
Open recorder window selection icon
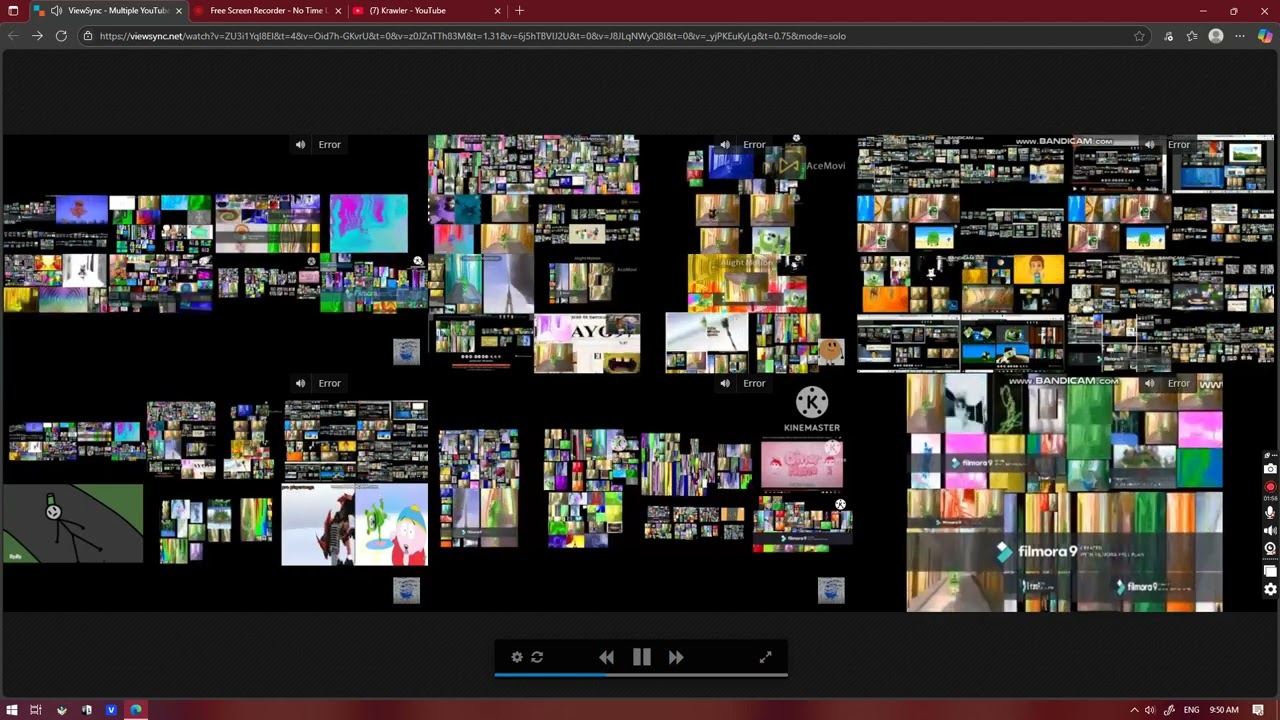coord(1270,571)
